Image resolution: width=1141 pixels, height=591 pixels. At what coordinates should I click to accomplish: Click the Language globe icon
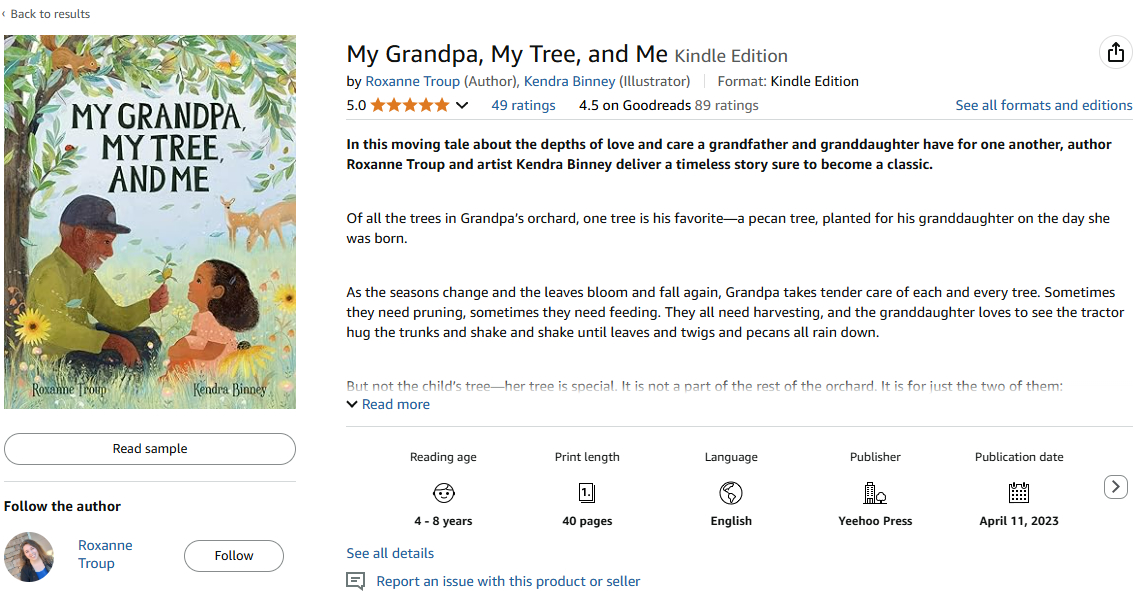[x=731, y=492]
